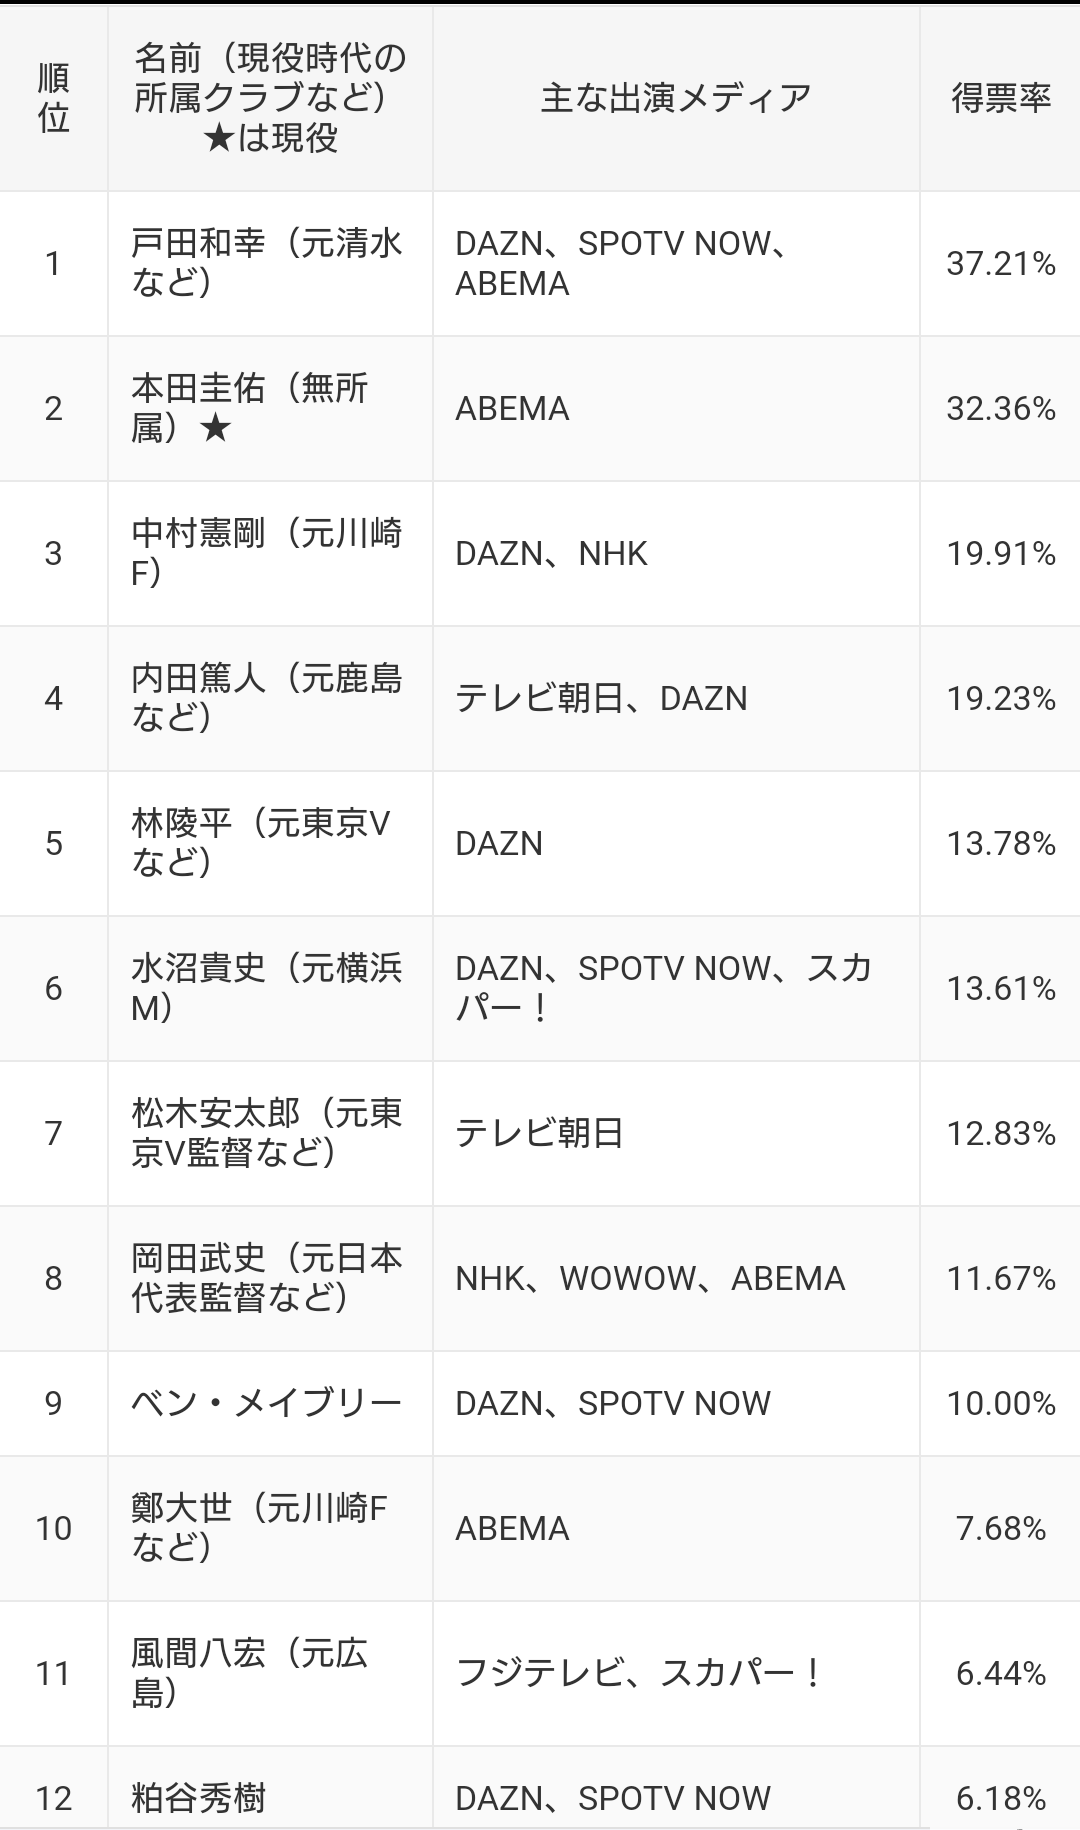The height and width of the screenshot is (1830, 1080).
Task: Select the 主な出演メディア column header
Action: point(676,98)
